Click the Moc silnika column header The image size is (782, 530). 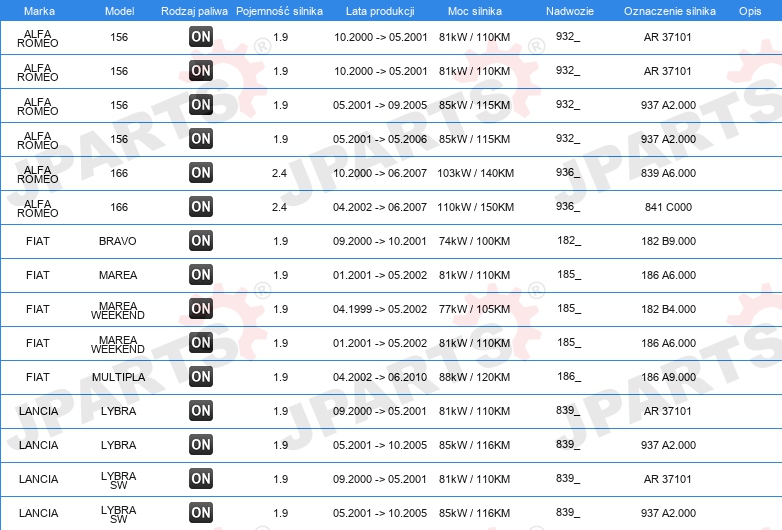(x=474, y=11)
